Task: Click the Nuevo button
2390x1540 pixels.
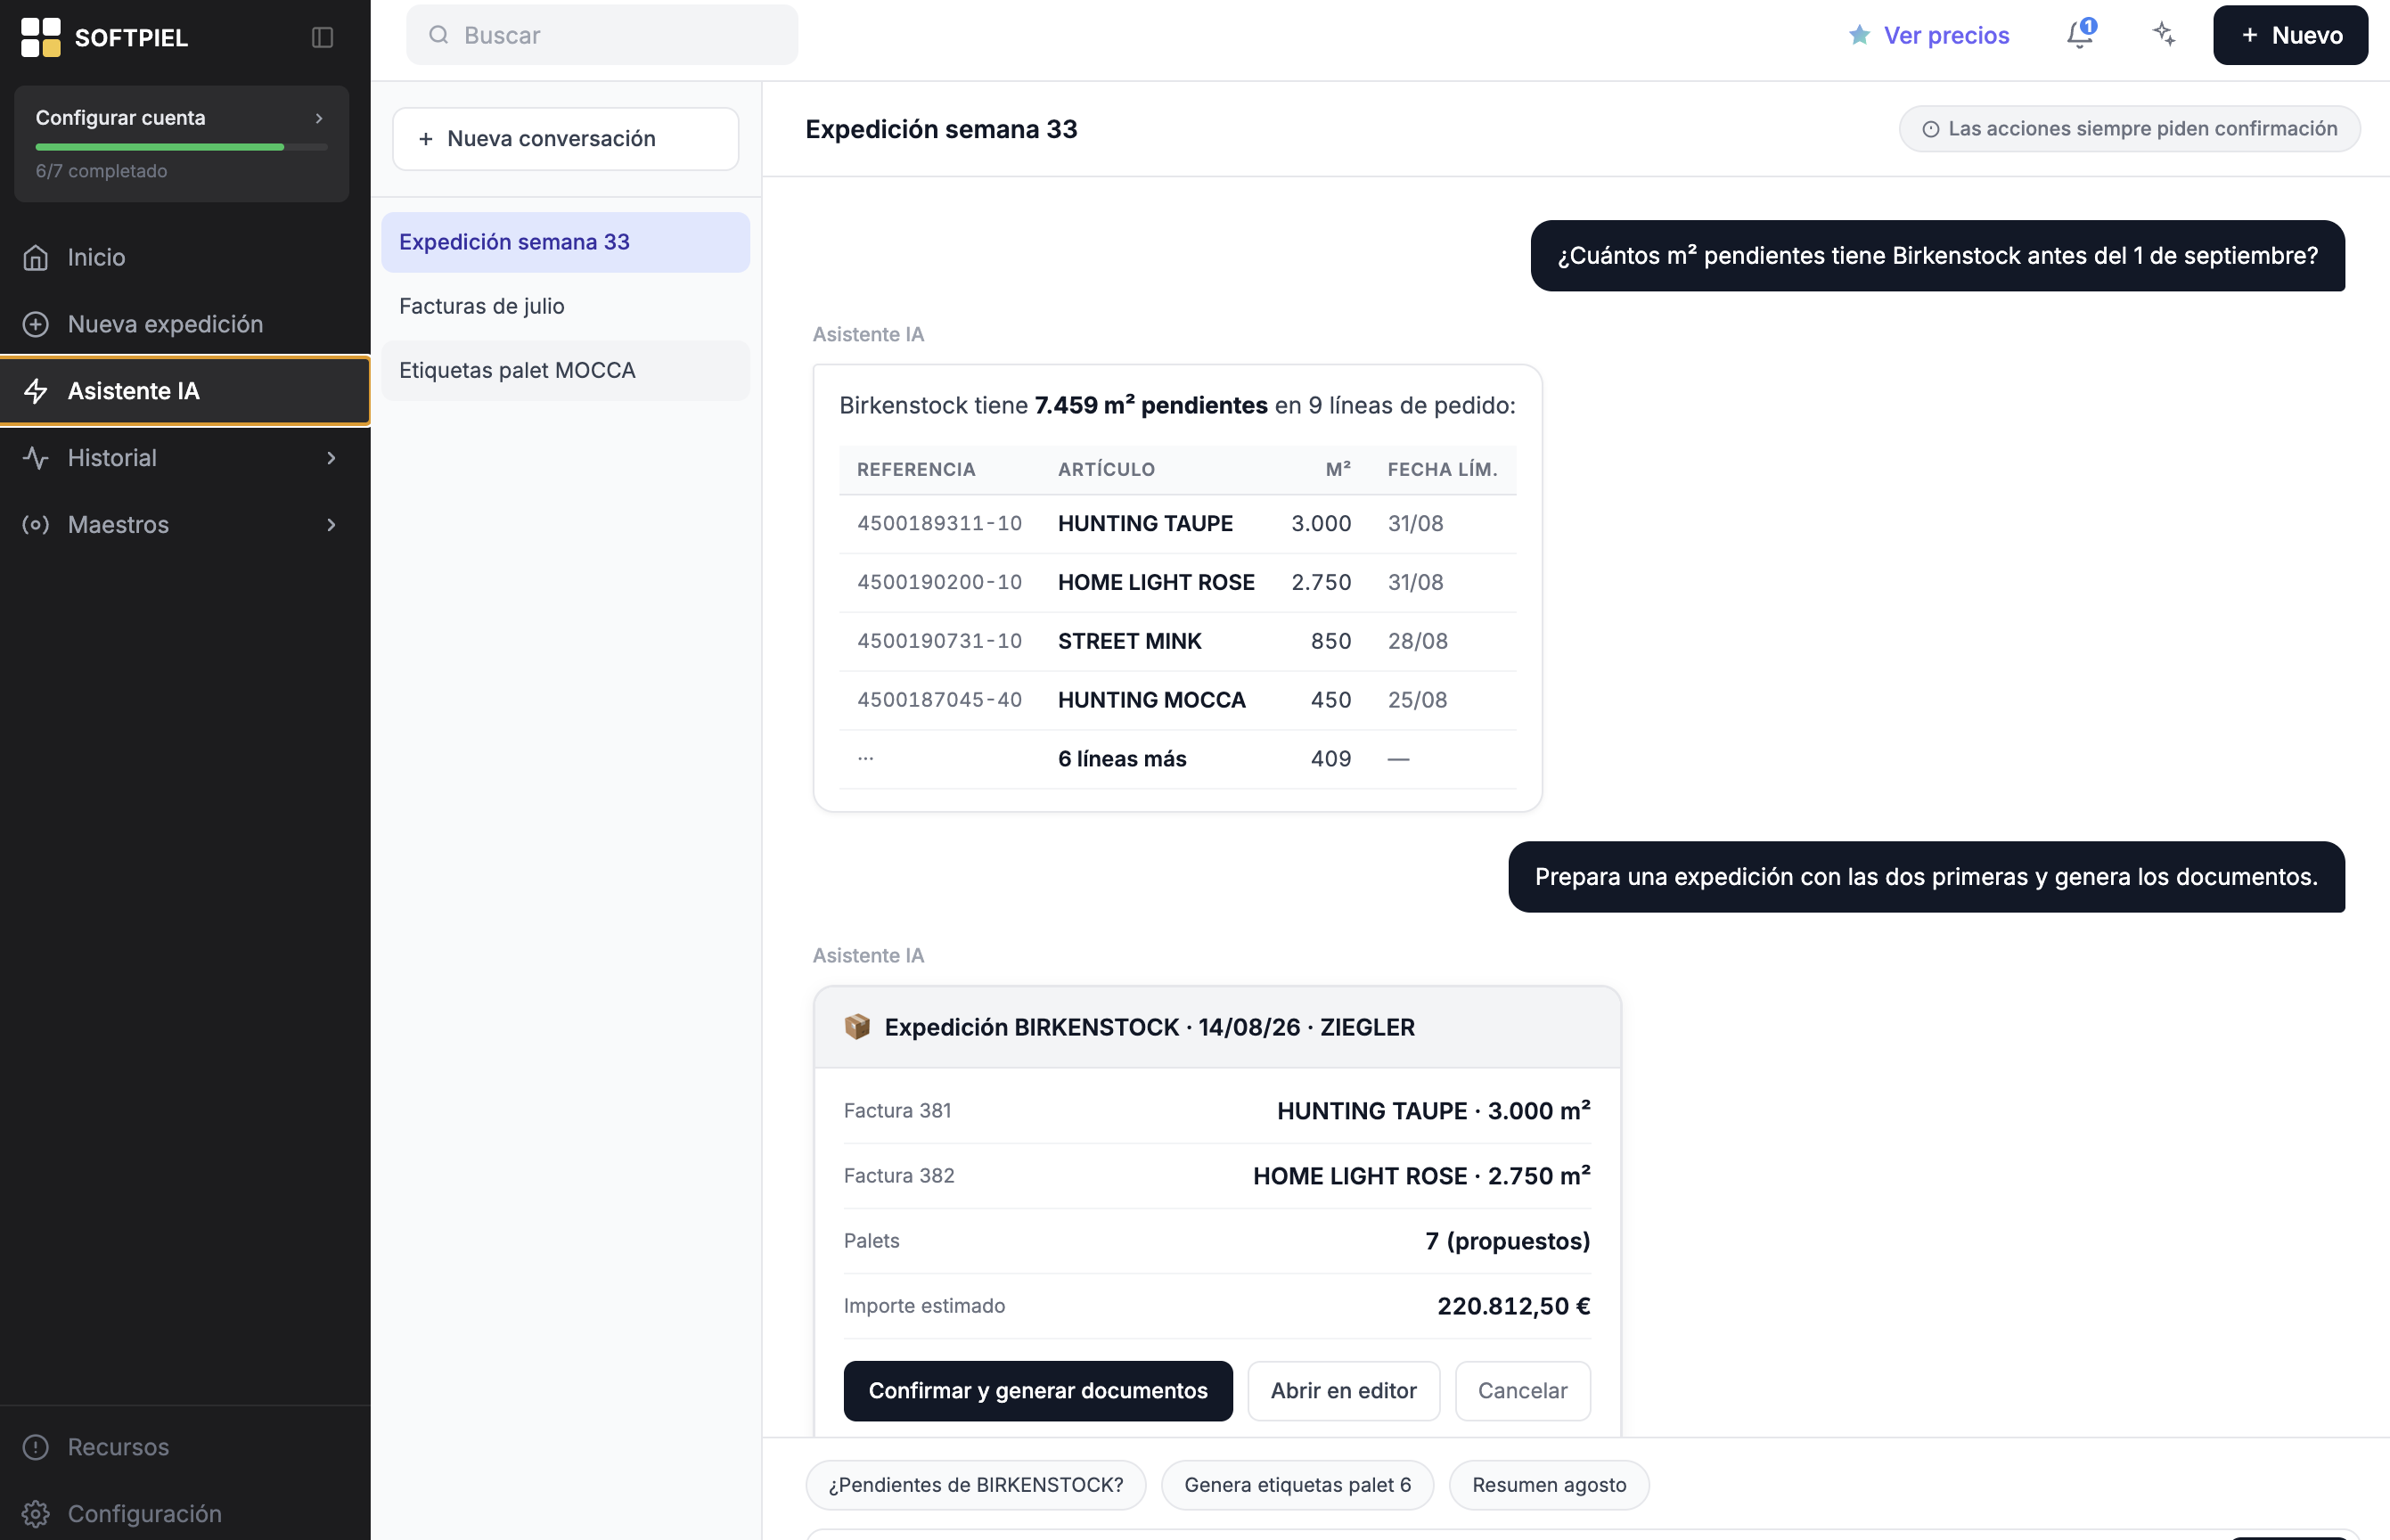Action: click(2290, 35)
